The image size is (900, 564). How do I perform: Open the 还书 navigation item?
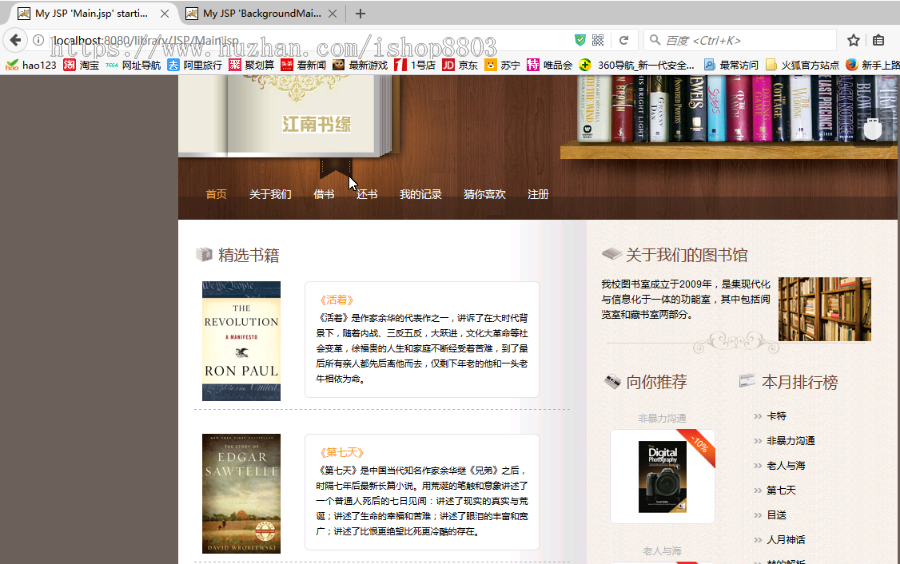(x=367, y=194)
